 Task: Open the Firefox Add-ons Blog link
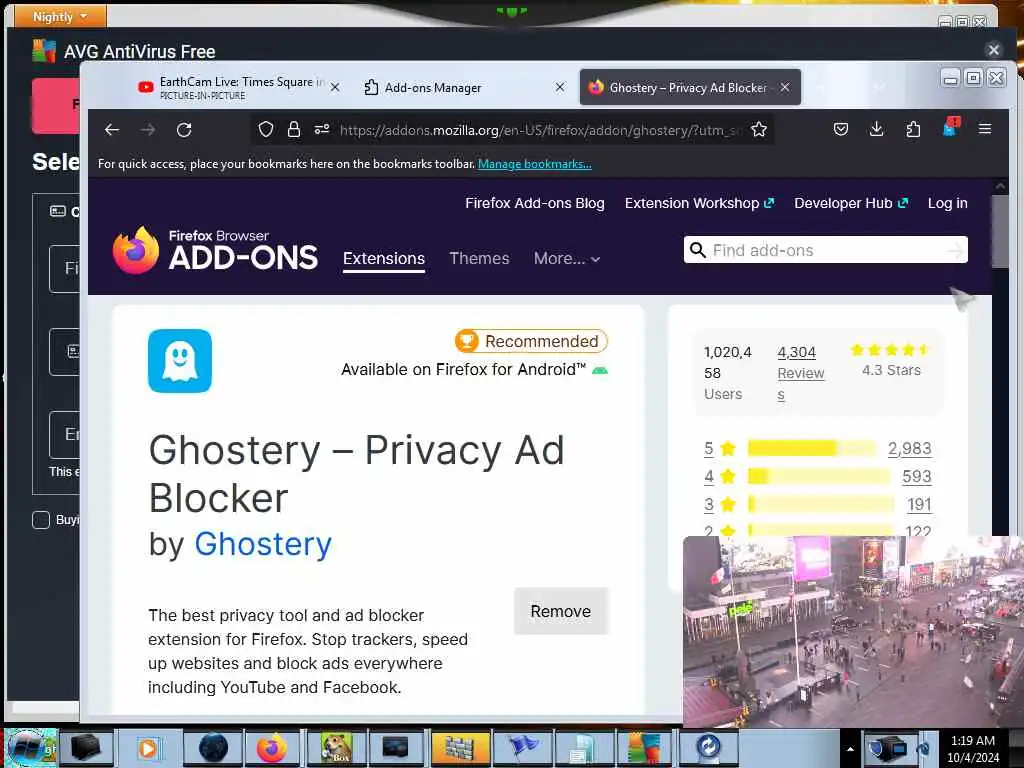[x=535, y=203]
